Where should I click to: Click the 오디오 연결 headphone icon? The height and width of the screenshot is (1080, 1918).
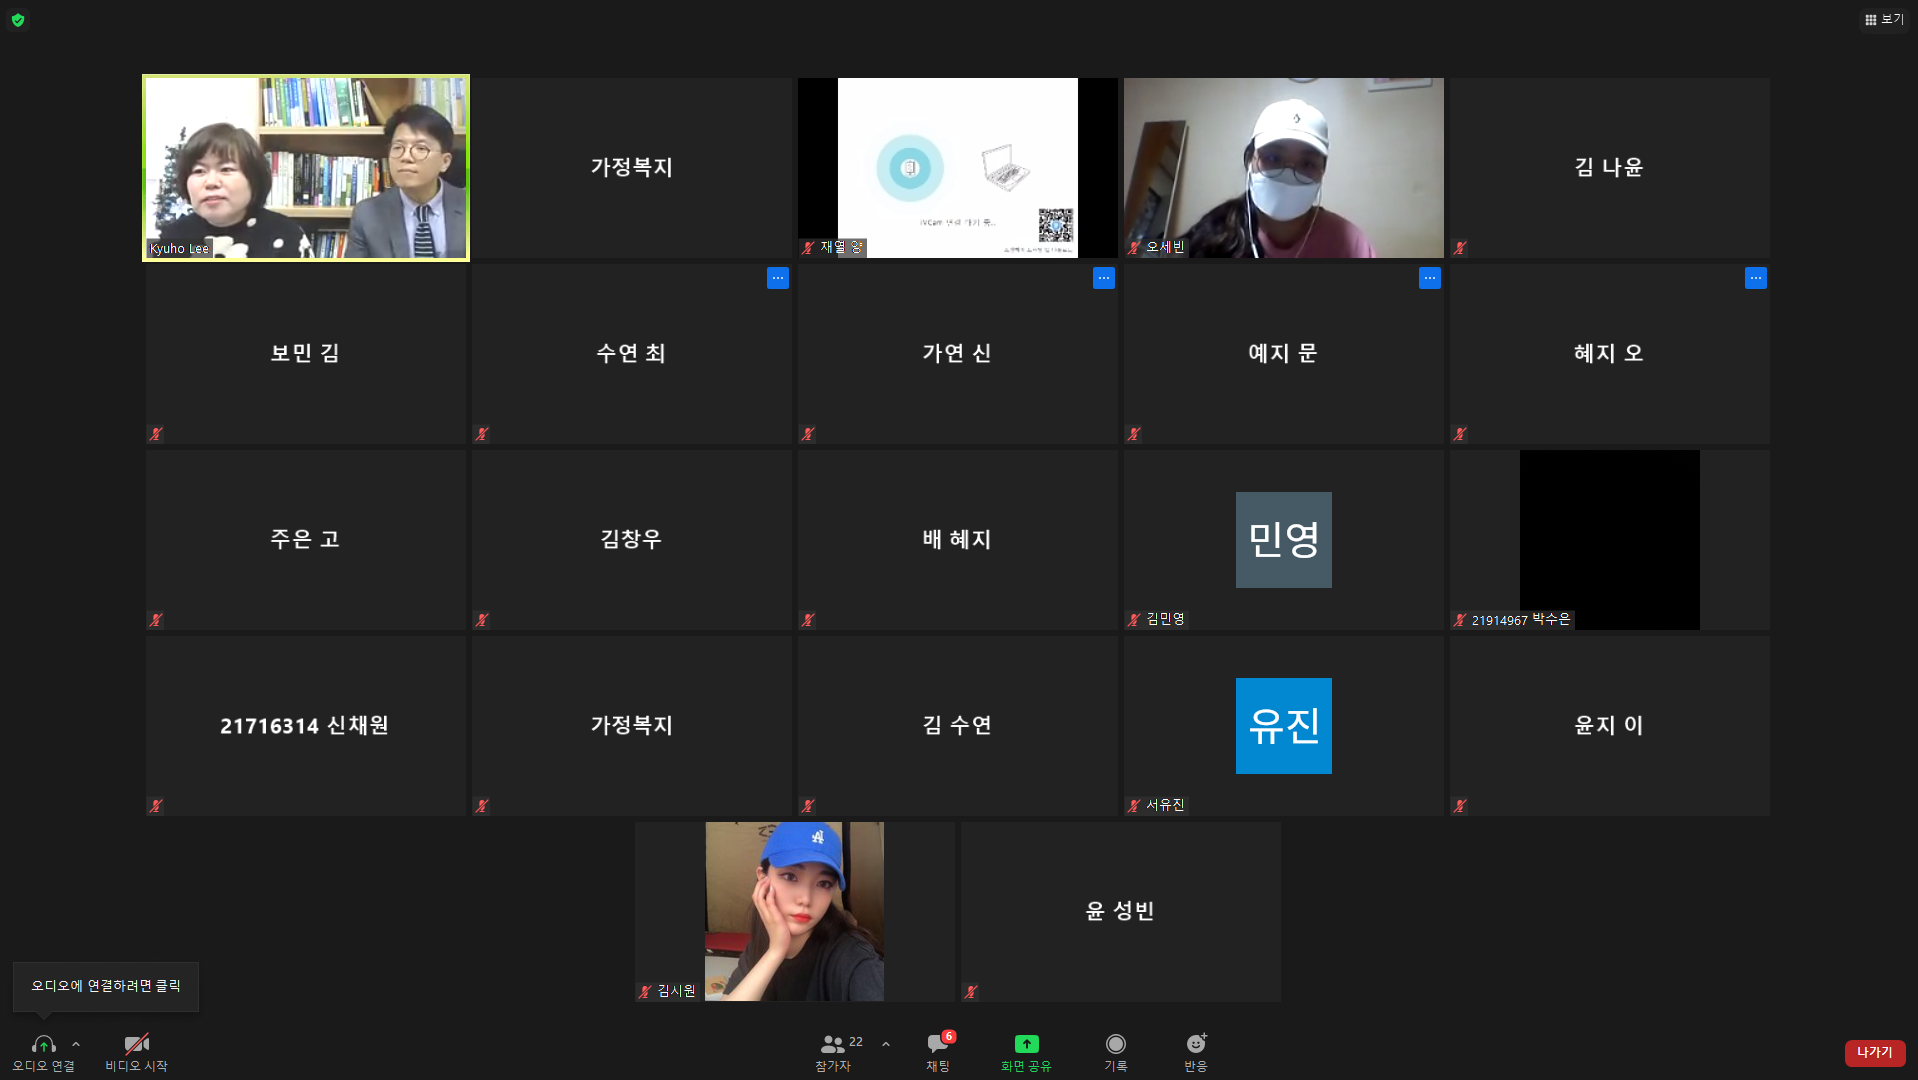click(x=43, y=1044)
